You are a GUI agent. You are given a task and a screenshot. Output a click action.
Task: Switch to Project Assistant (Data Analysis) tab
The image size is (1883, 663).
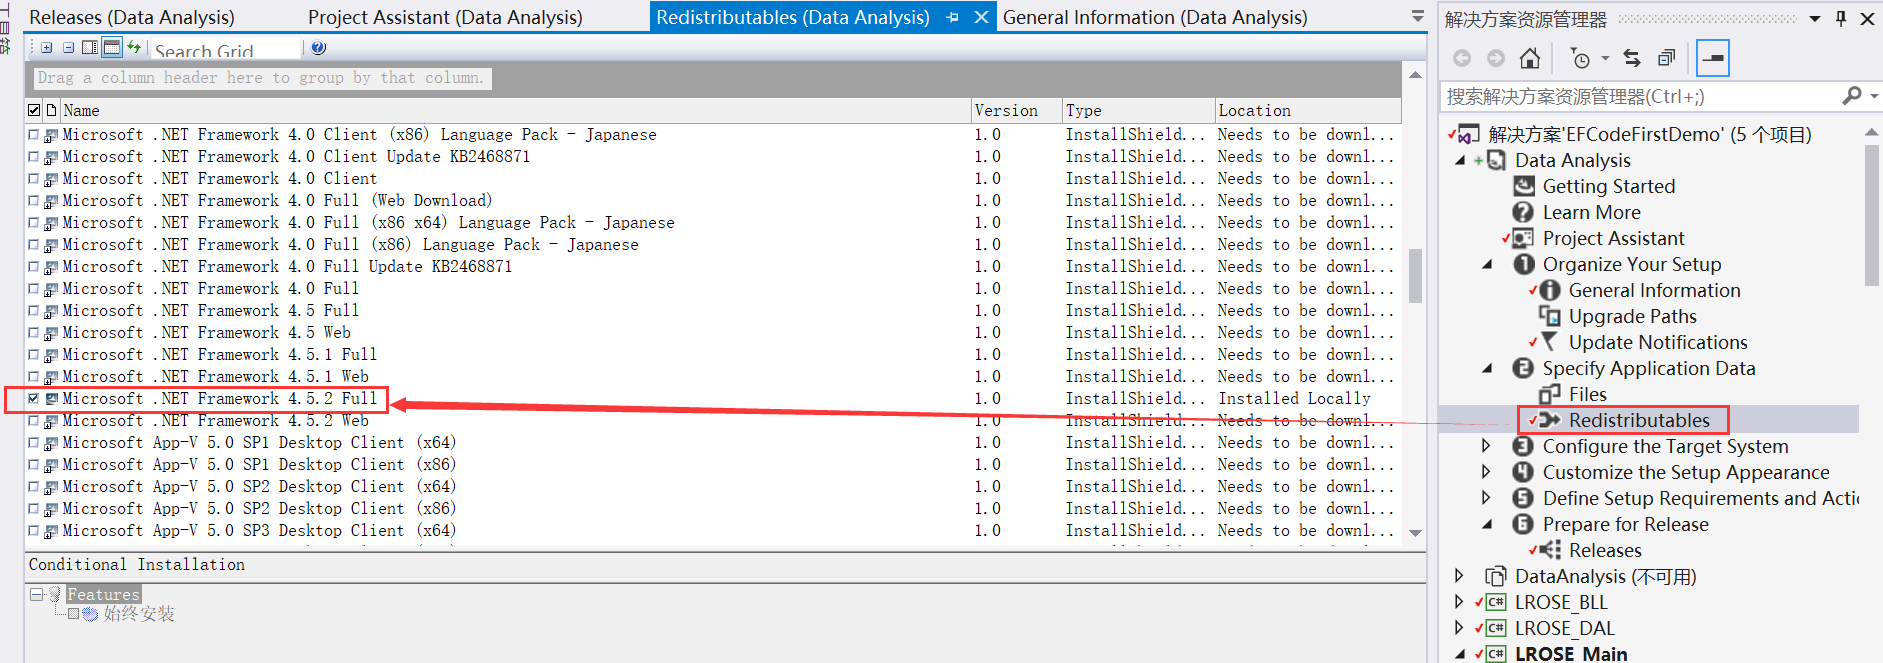tap(445, 17)
